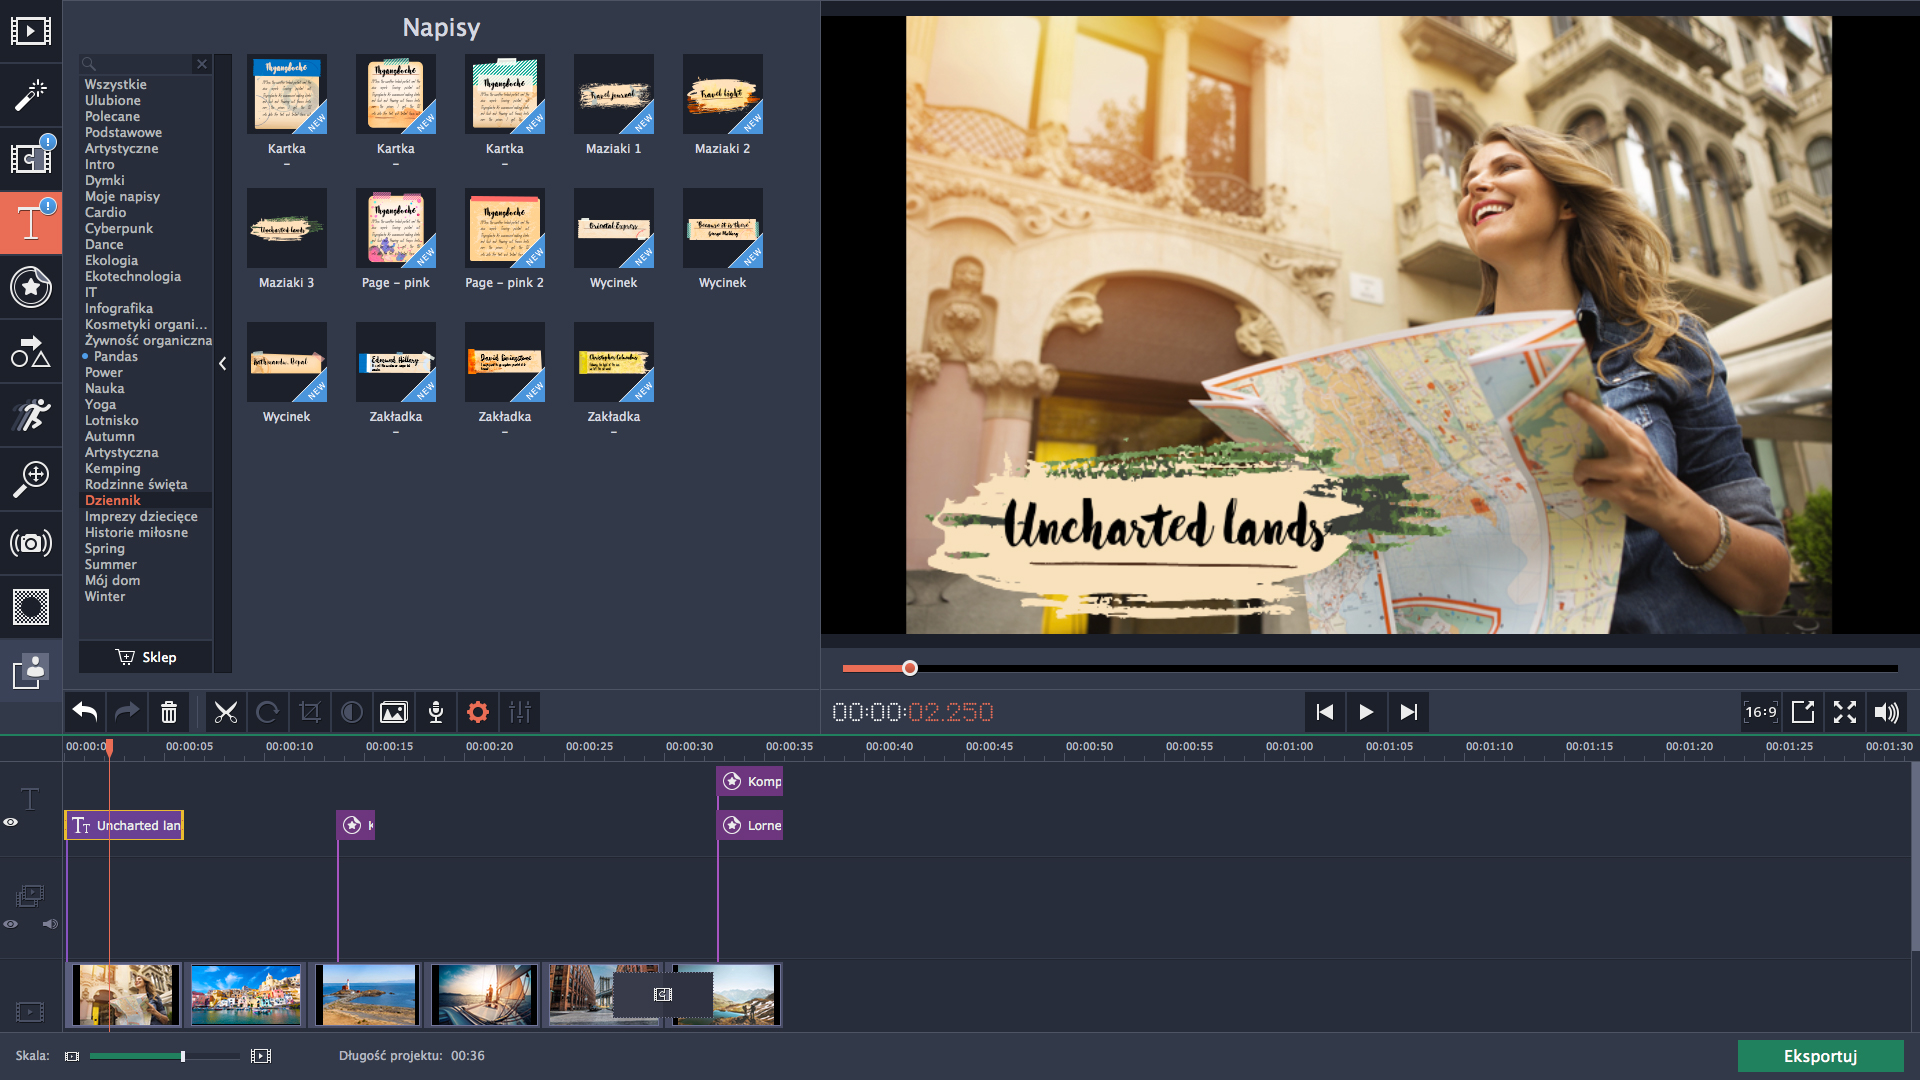Click the timeline scale slider

click(x=183, y=1056)
